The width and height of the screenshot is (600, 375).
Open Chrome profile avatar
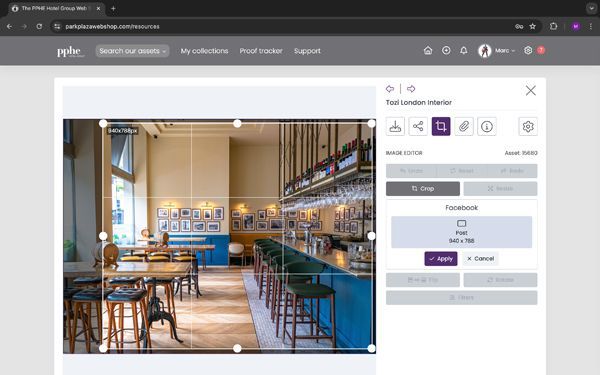click(x=576, y=26)
